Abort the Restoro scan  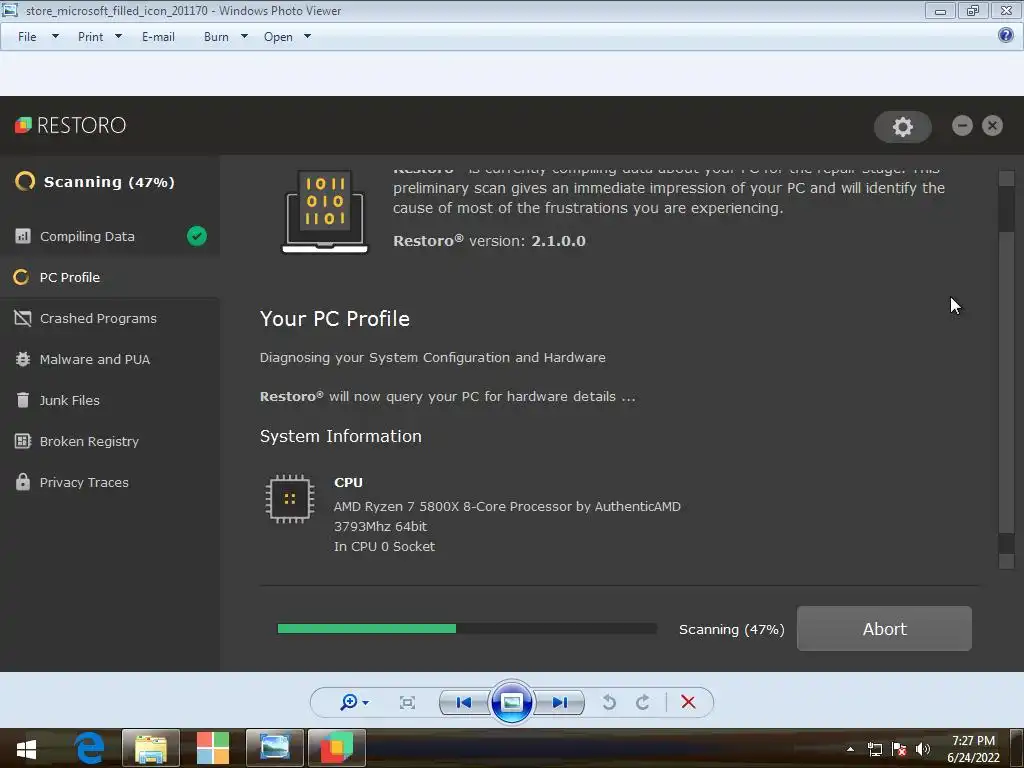884,628
